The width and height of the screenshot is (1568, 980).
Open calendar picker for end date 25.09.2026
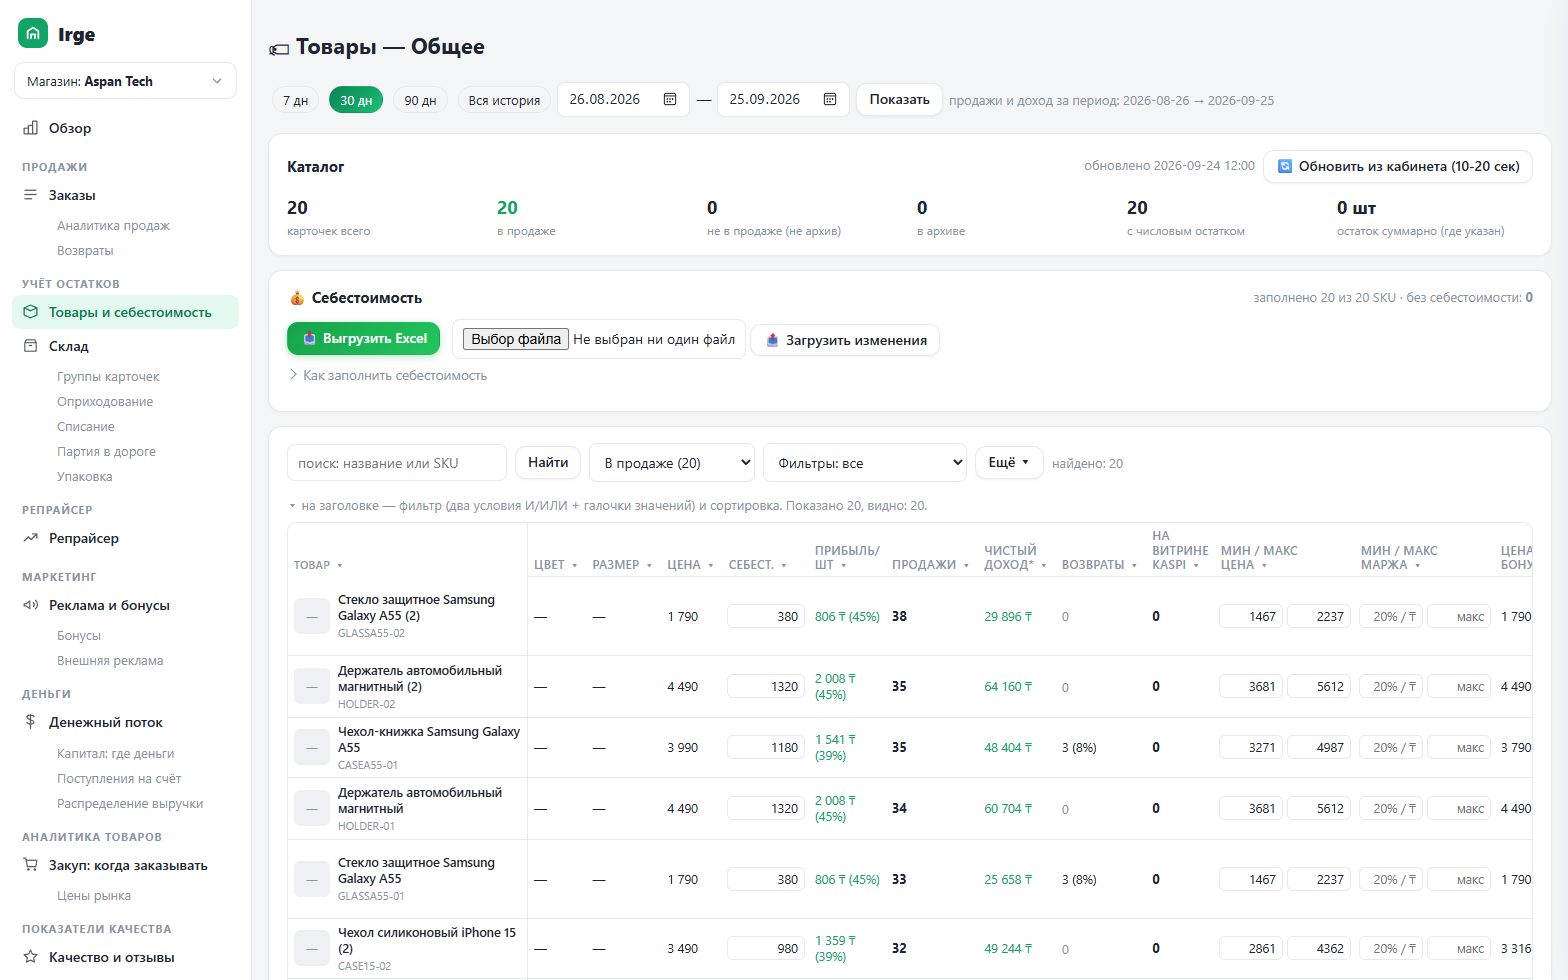830,99
